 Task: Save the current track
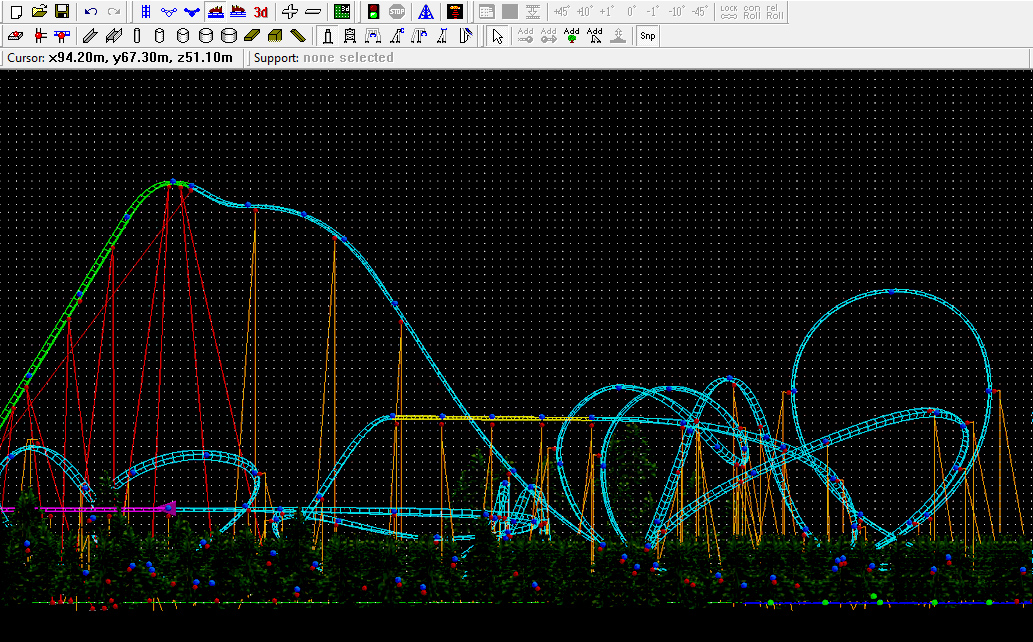[x=63, y=11]
